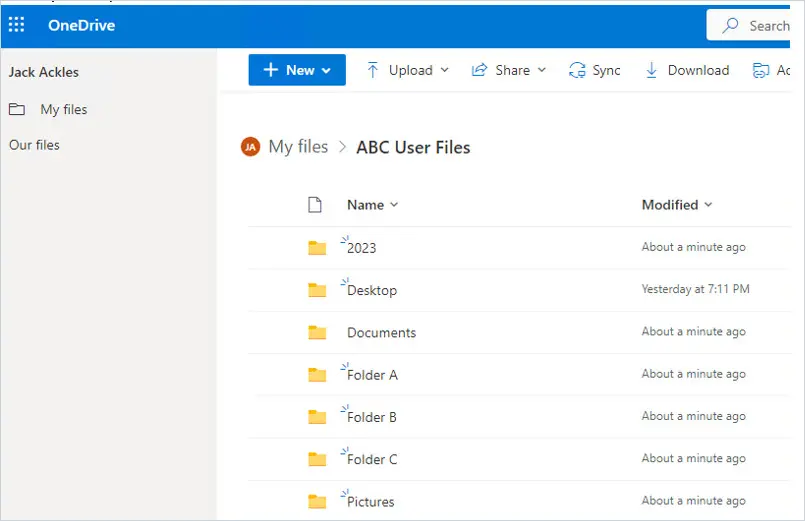Click Documents' 'About a minute ago' date
805x521 pixels.
[693, 332]
